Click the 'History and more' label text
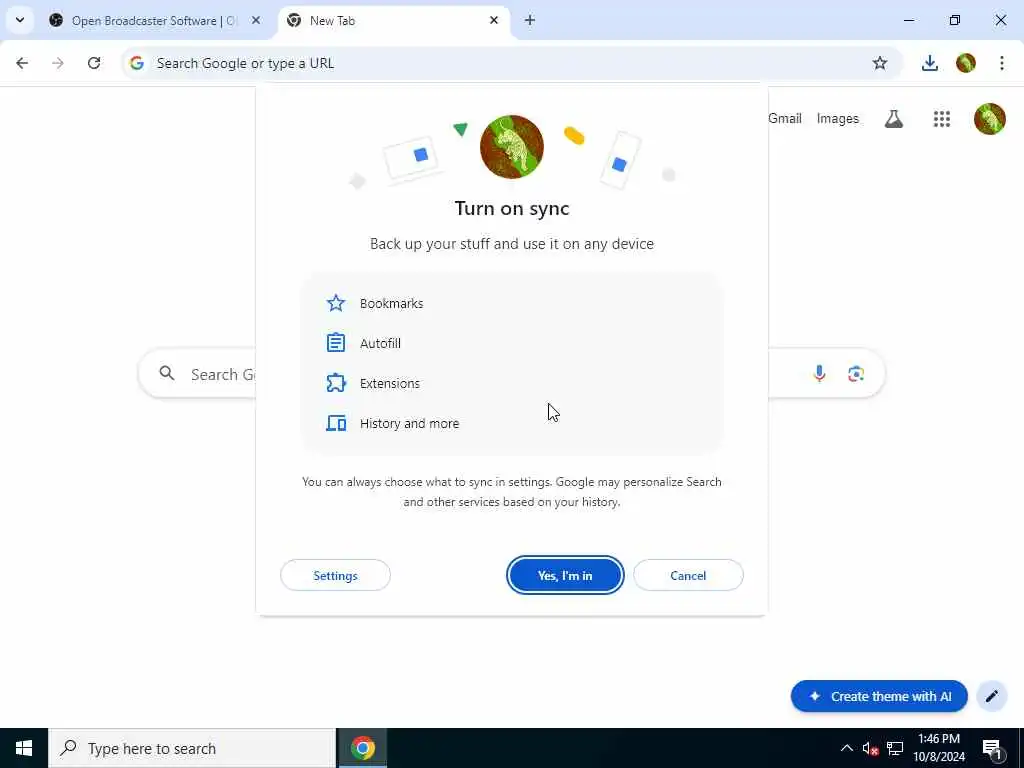Viewport: 1024px width, 768px height. 409,423
